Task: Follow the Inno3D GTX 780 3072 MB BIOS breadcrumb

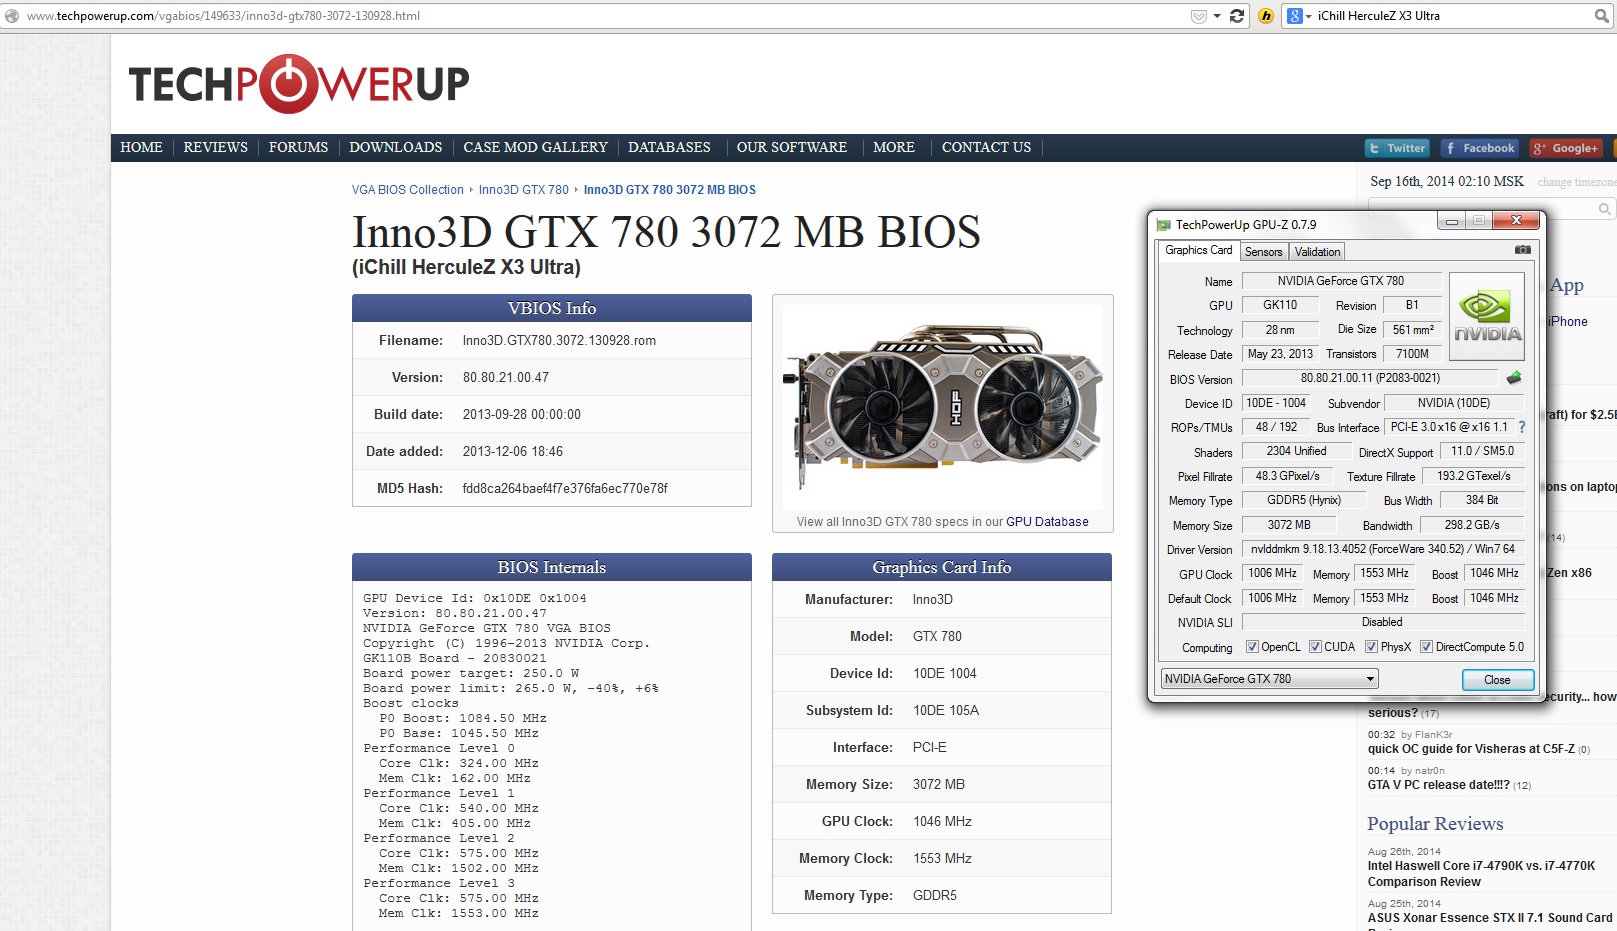Action: [x=669, y=190]
